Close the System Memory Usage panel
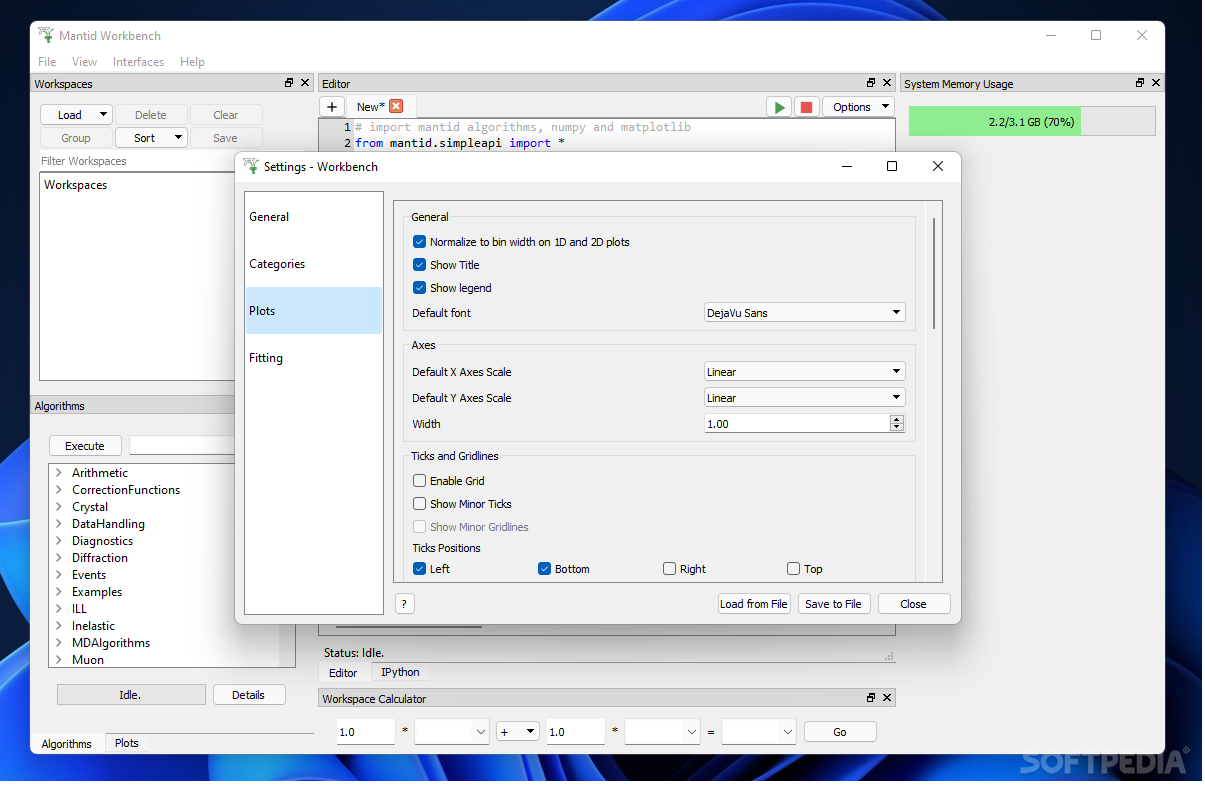 [x=1156, y=83]
